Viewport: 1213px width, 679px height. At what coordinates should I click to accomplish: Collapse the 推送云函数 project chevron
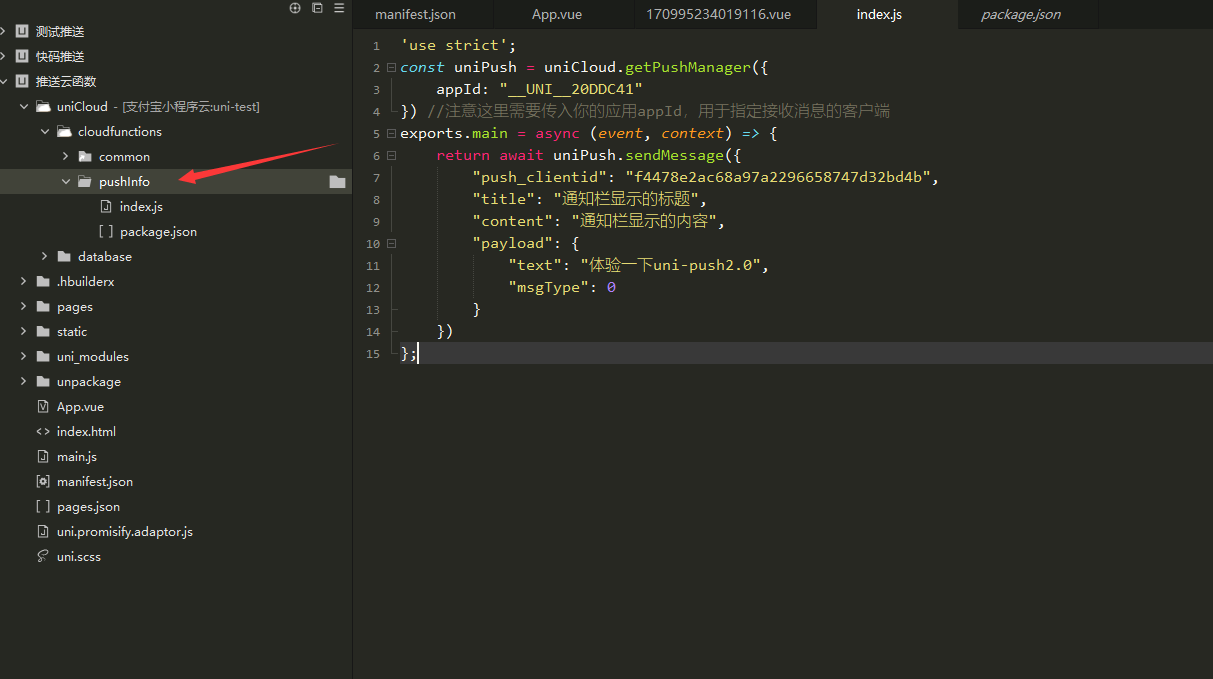4,82
